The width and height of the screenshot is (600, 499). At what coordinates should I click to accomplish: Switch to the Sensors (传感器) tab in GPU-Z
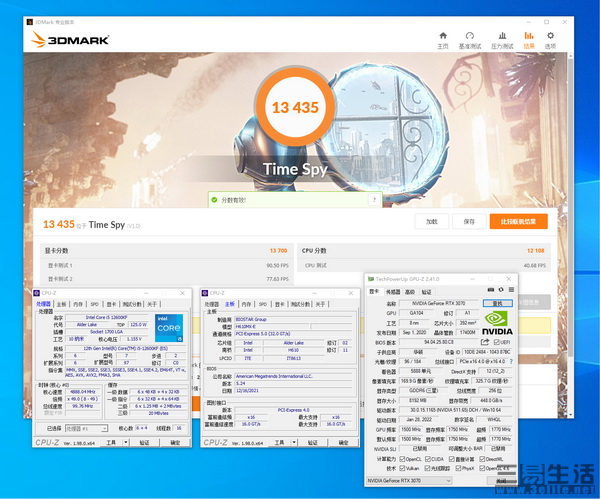coord(394,292)
